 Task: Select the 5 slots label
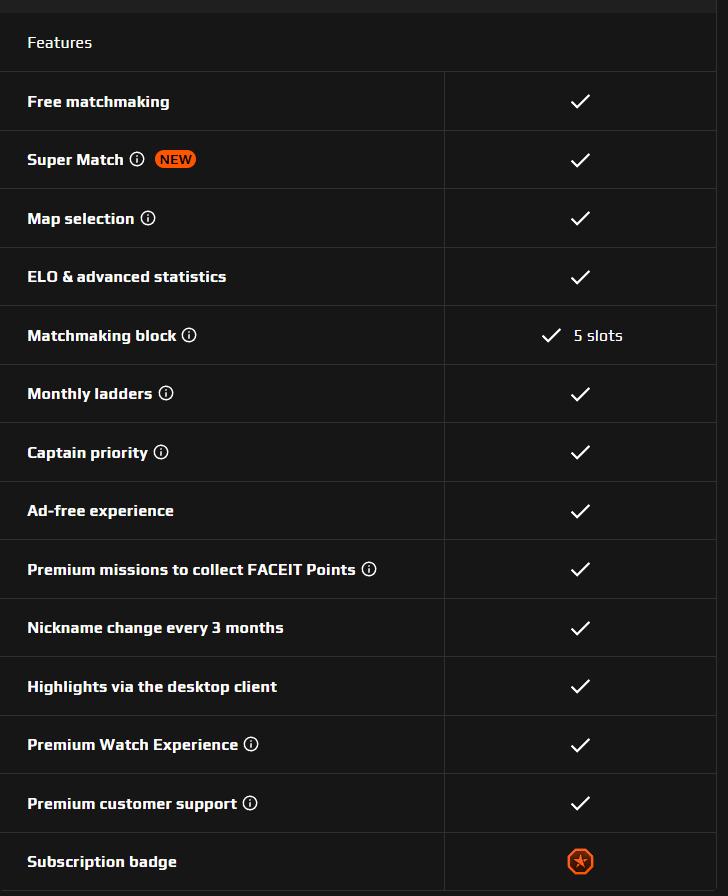598,335
